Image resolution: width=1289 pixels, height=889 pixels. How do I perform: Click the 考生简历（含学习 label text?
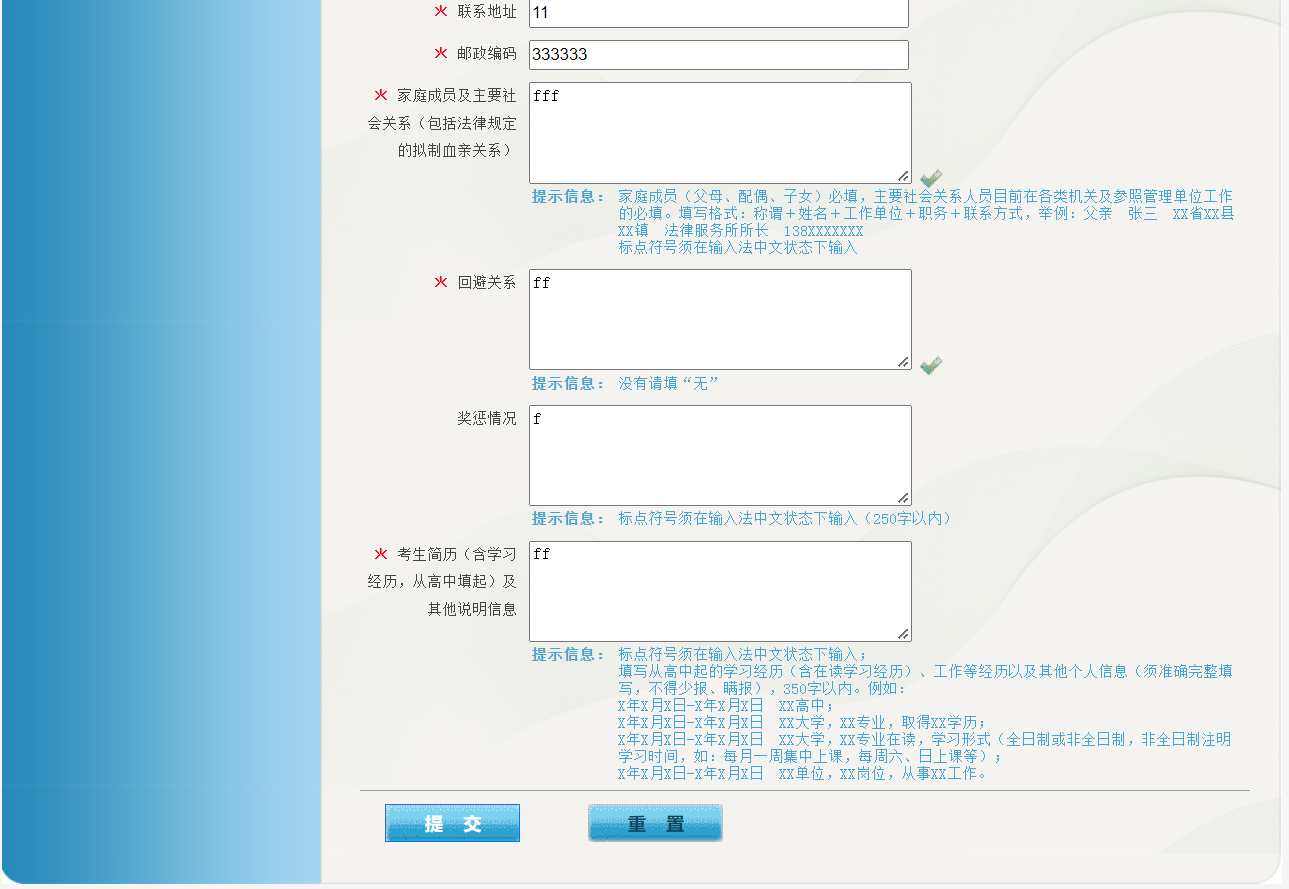click(457, 554)
